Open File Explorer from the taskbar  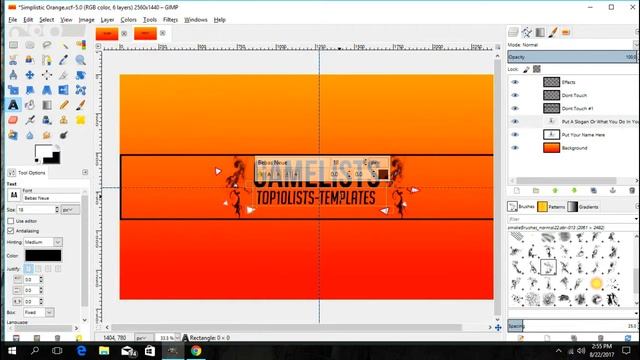click(x=104, y=351)
